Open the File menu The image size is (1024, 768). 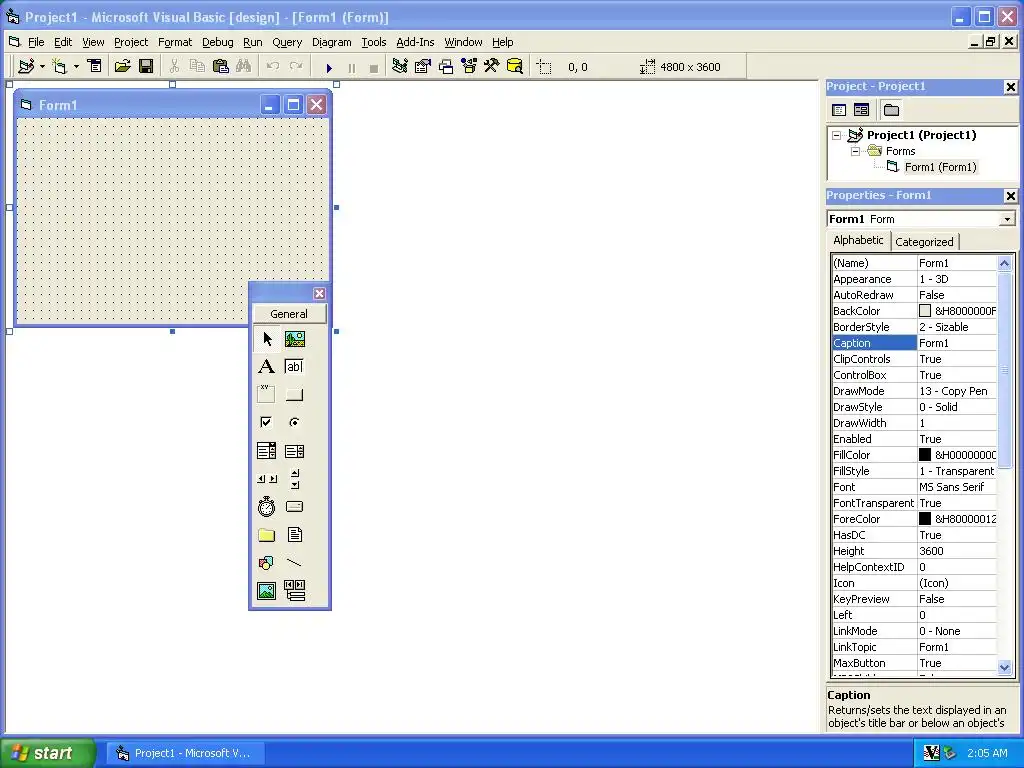pyautogui.click(x=36, y=42)
